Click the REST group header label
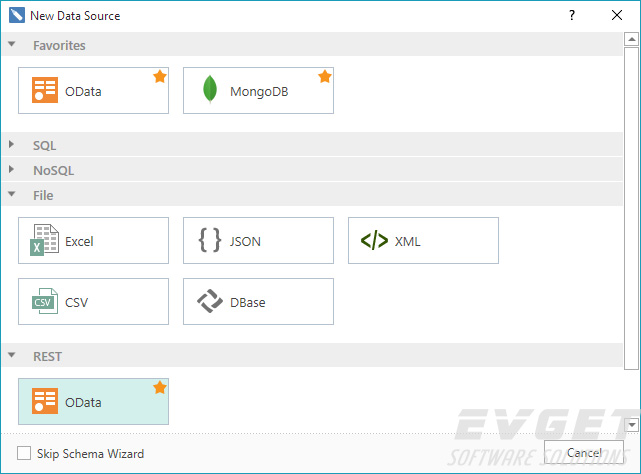Viewport: 641px width, 474px height. point(47,357)
